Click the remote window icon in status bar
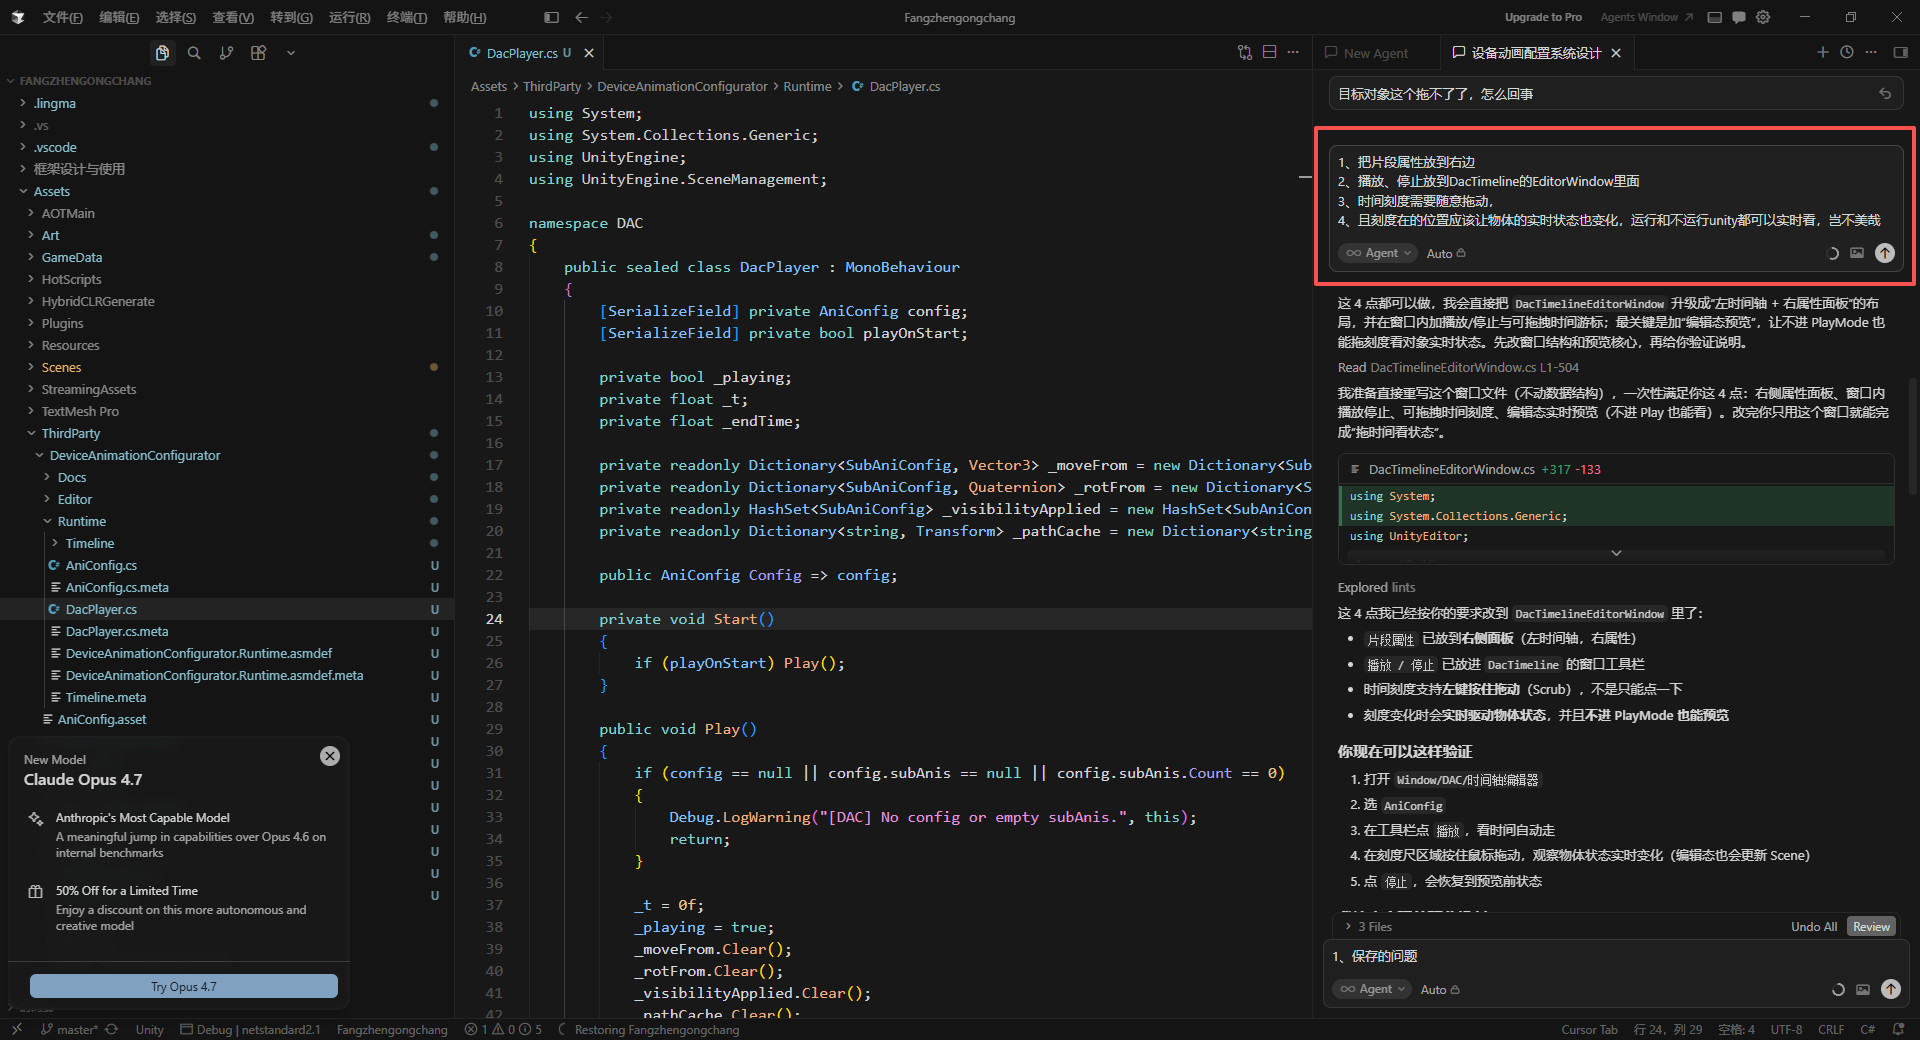Image resolution: width=1920 pixels, height=1040 pixels. (x=17, y=1029)
